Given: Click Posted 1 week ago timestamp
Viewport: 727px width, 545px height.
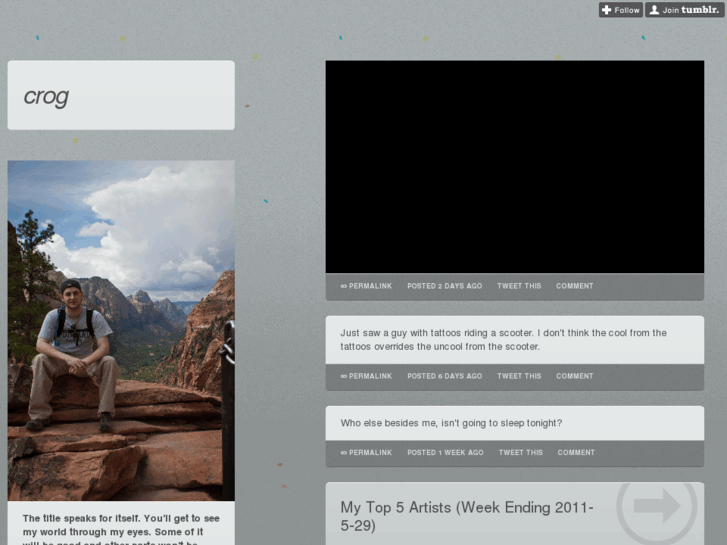Looking at the screenshot, I should click(x=445, y=452).
